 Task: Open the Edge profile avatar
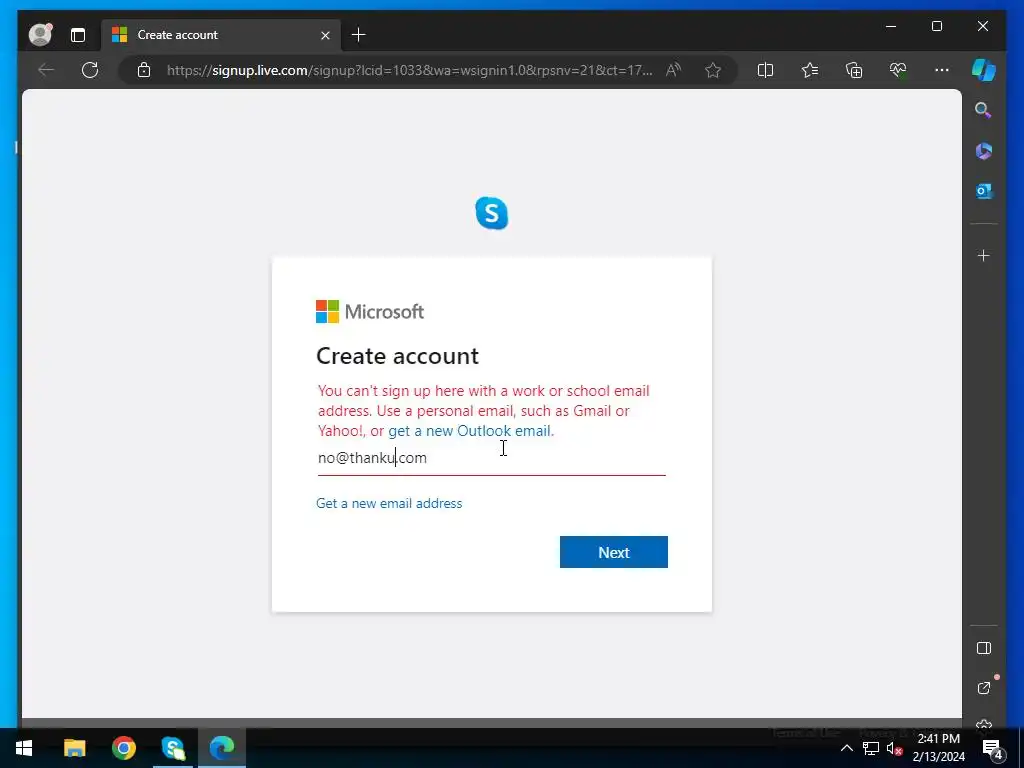[40, 35]
